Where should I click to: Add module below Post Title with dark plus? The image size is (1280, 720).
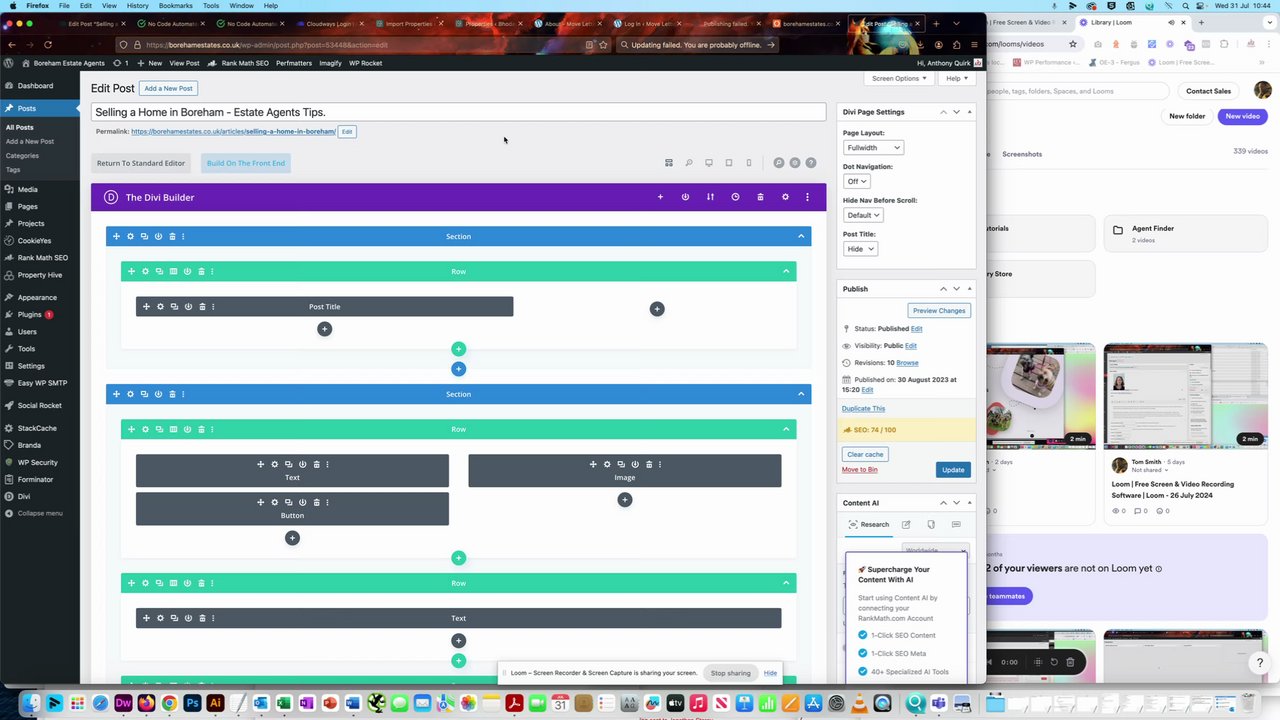(x=324, y=329)
